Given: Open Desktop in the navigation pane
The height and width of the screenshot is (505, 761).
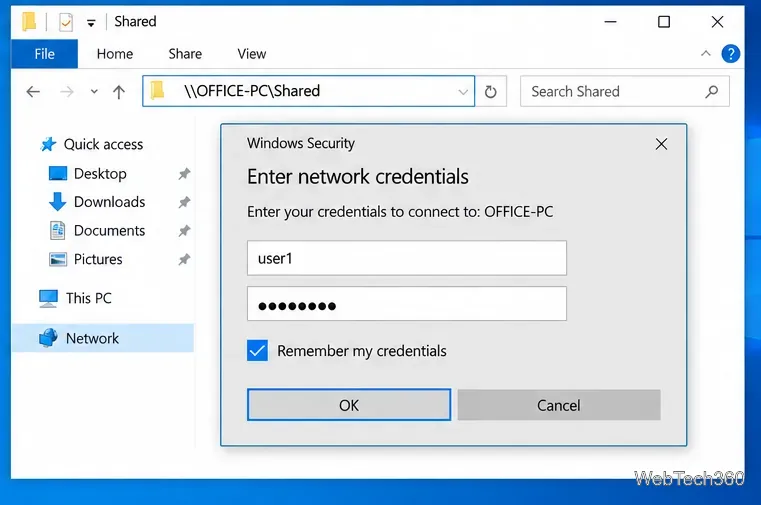Looking at the screenshot, I should click(x=100, y=173).
